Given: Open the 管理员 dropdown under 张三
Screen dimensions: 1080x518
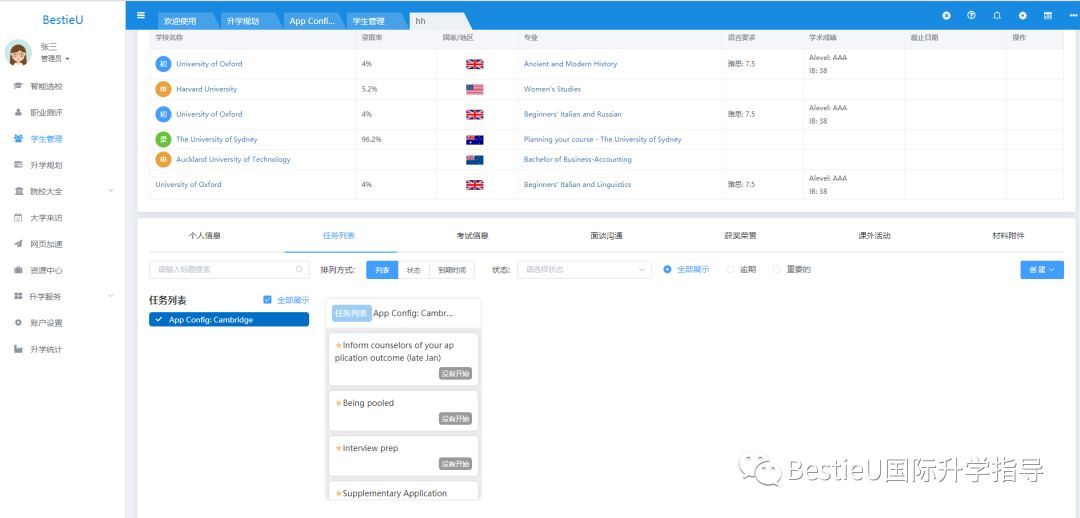Looking at the screenshot, I should point(55,59).
